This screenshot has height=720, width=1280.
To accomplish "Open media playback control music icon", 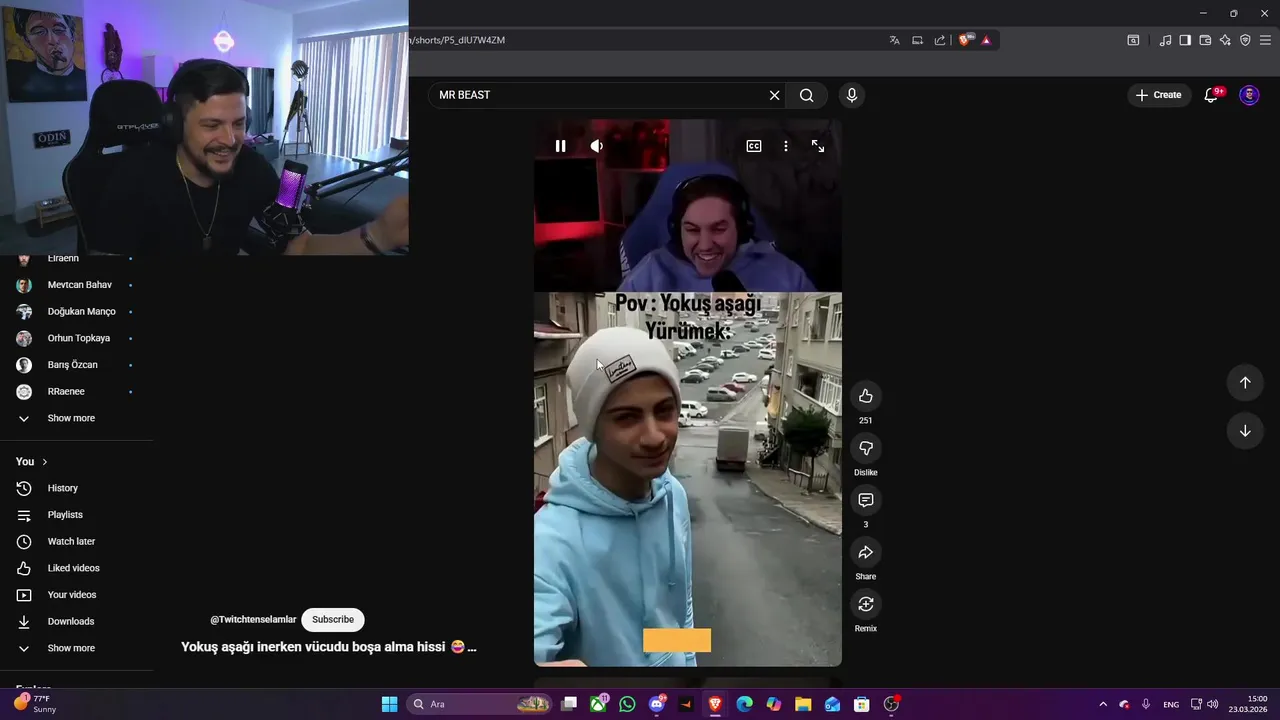I will click(1165, 40).
